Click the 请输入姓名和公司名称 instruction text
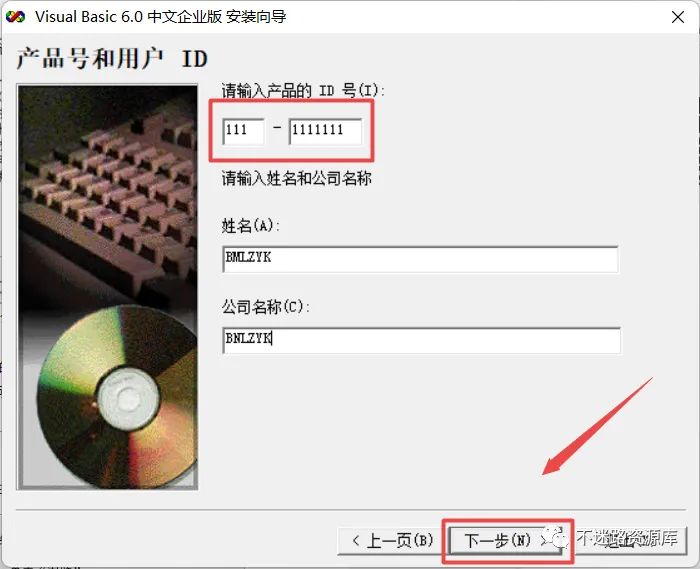 (x=297, y=179)
